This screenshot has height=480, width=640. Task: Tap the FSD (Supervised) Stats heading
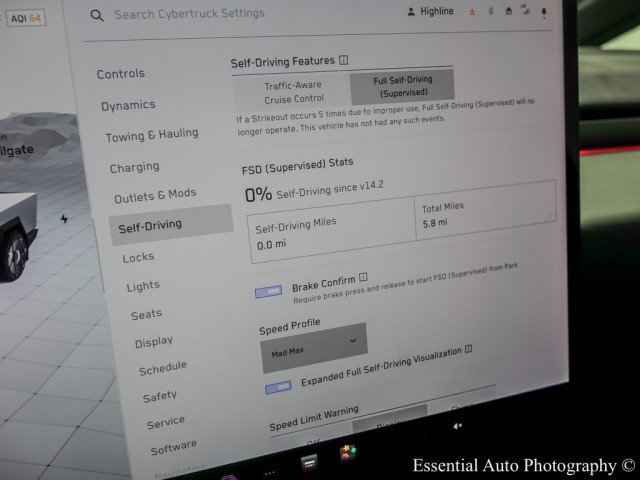(x=297, y=166)
